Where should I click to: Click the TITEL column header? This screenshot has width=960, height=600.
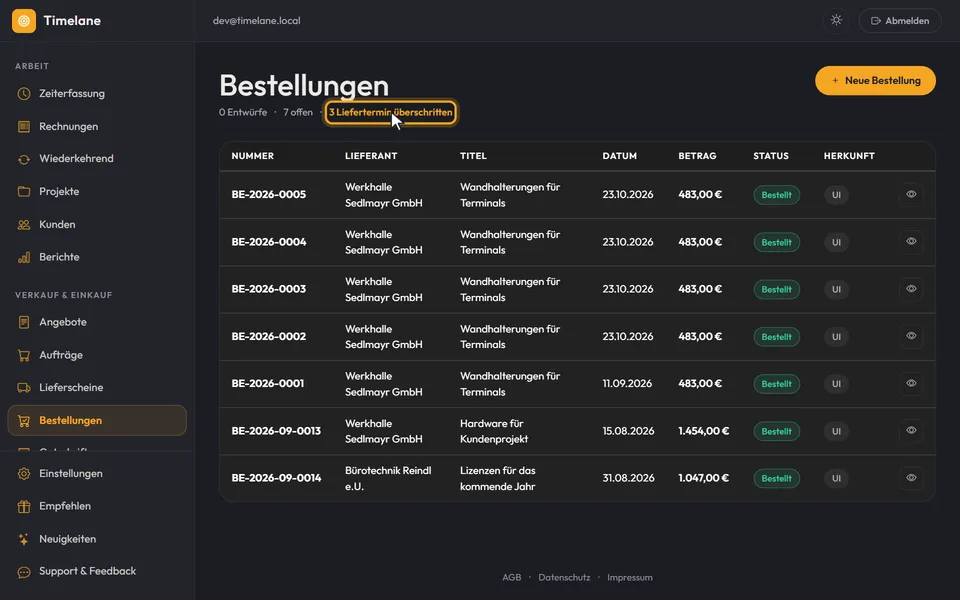coord(473,156)
